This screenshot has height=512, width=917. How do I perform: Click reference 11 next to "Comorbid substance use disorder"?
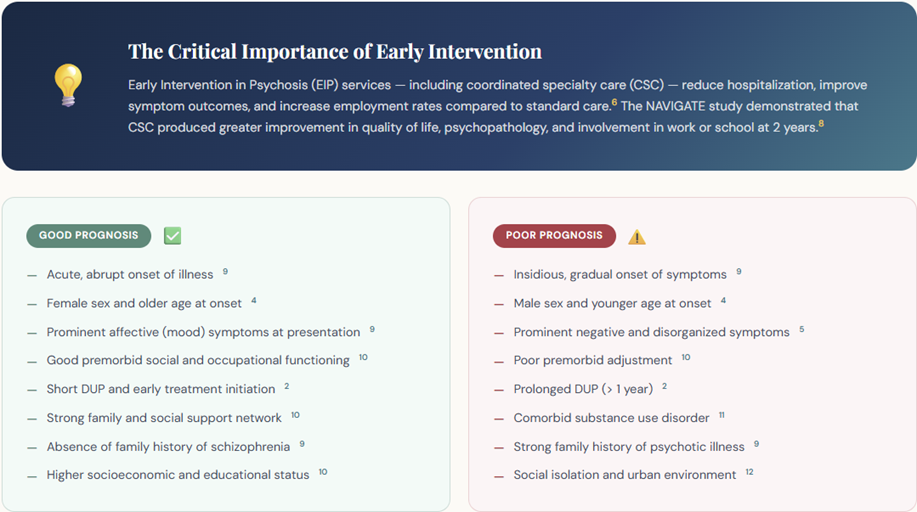(721, 414)
